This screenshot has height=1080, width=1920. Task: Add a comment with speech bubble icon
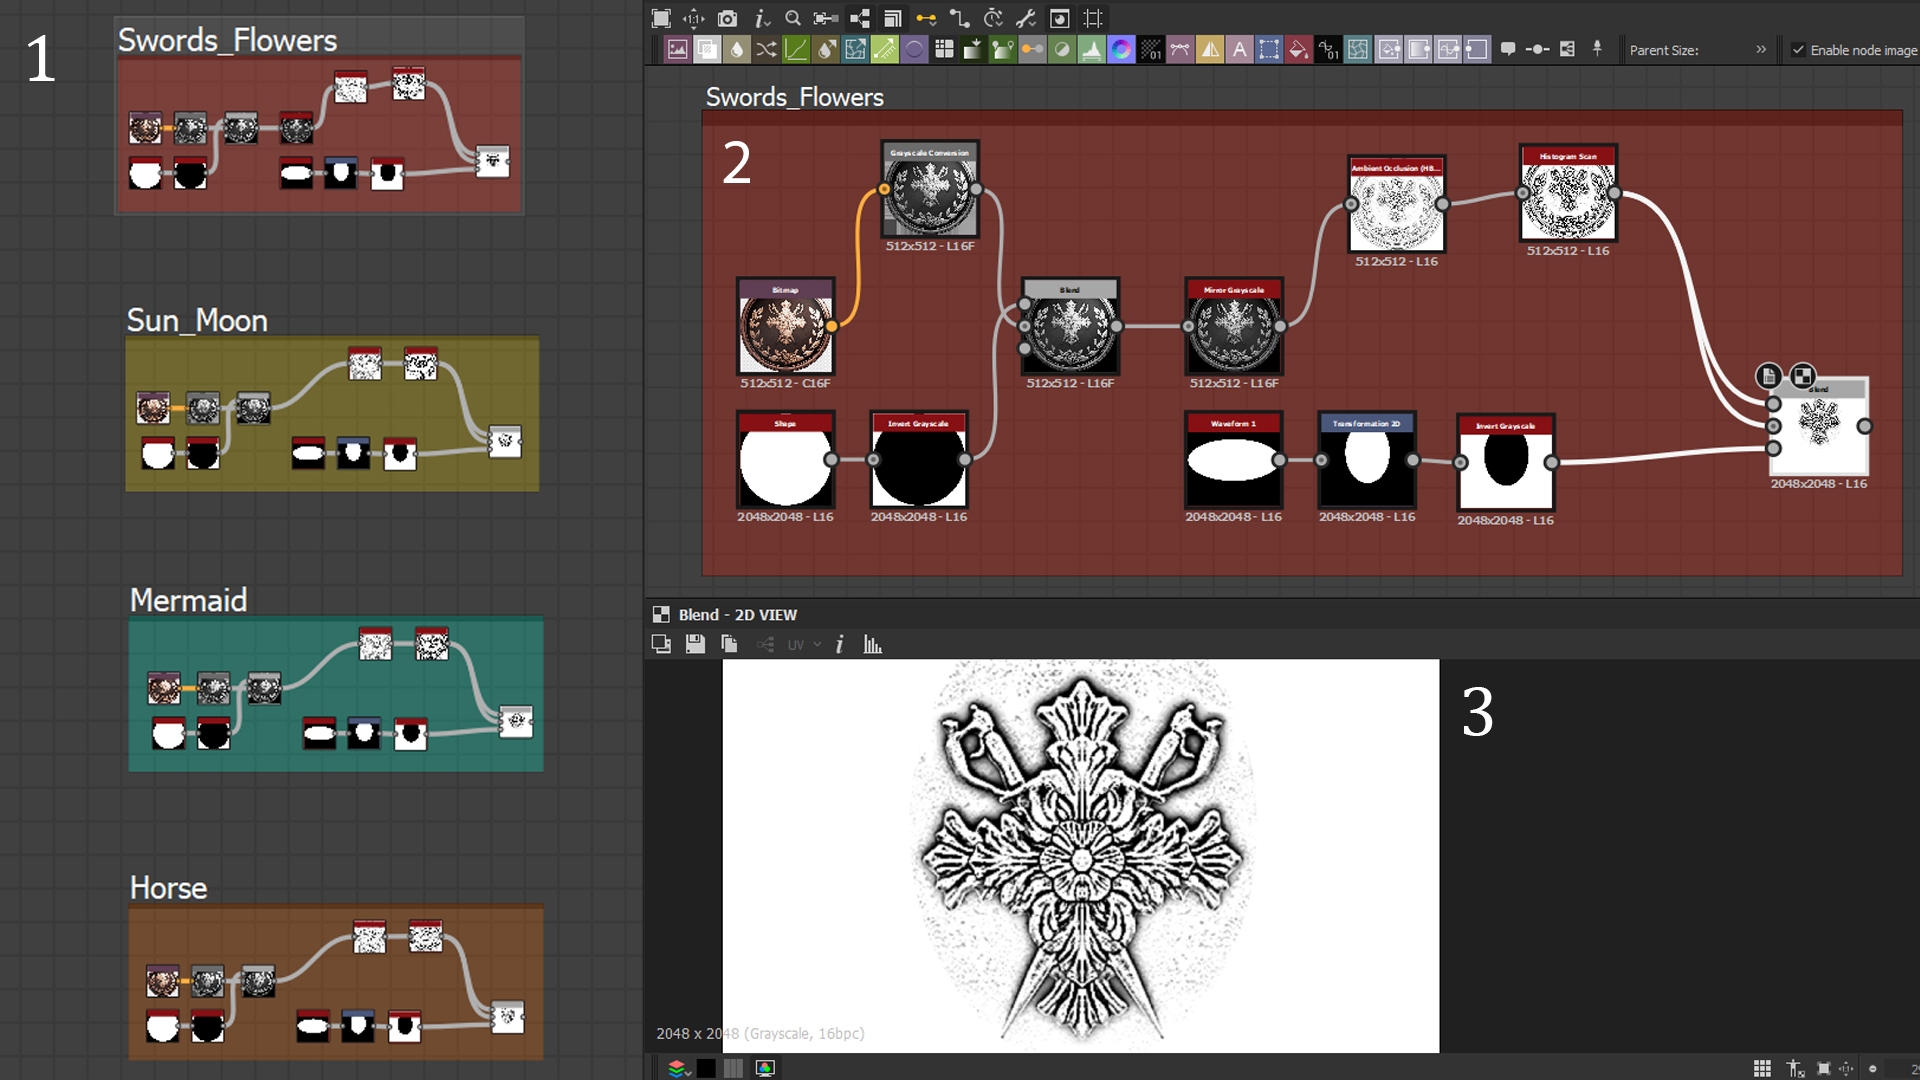[1508, 49]
